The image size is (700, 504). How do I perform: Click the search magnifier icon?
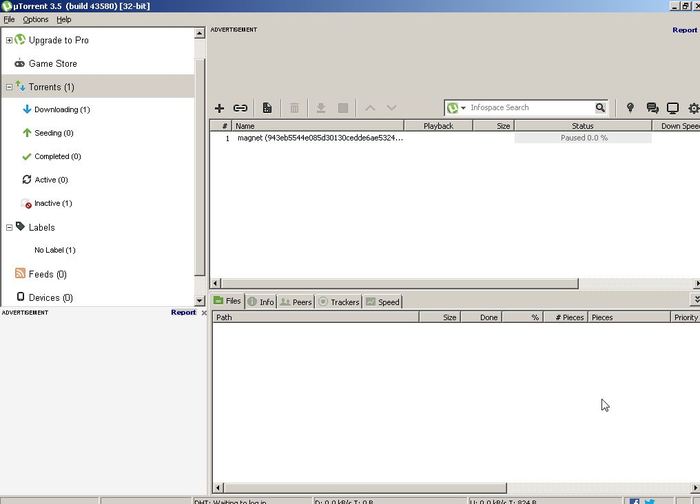pos(600,108)
